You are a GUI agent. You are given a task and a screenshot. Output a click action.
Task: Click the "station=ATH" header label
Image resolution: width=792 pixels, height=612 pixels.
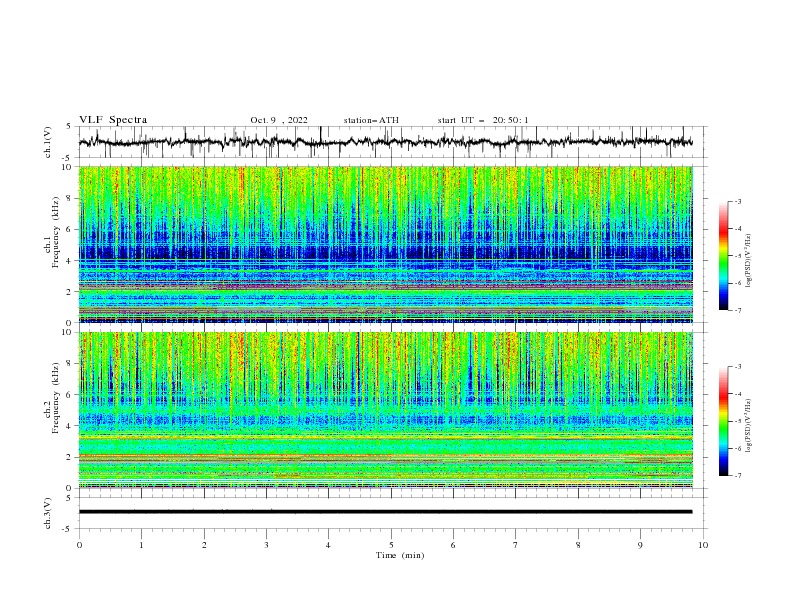pos(371,120)
